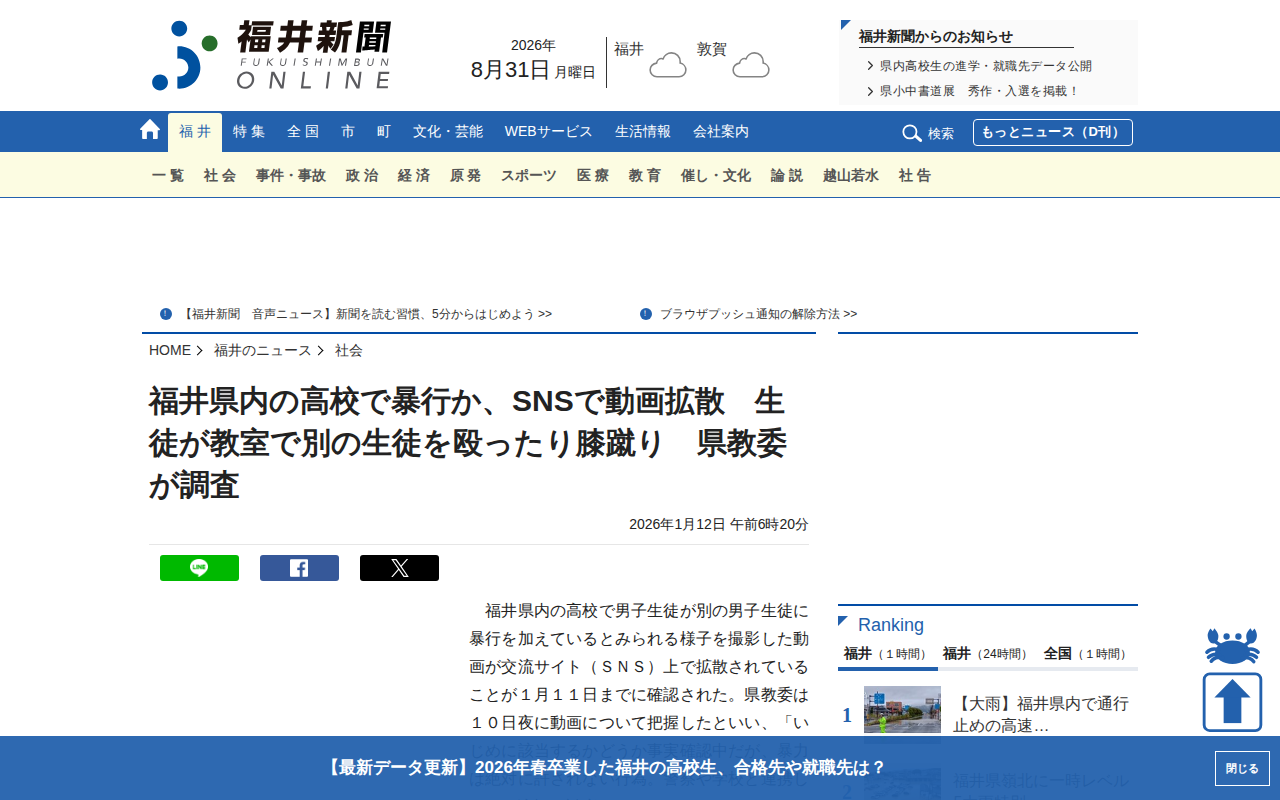The image size is (1280, 800).
Task: Open the top-ranked 大雨 article thumbnail
Action: (902, 710)
